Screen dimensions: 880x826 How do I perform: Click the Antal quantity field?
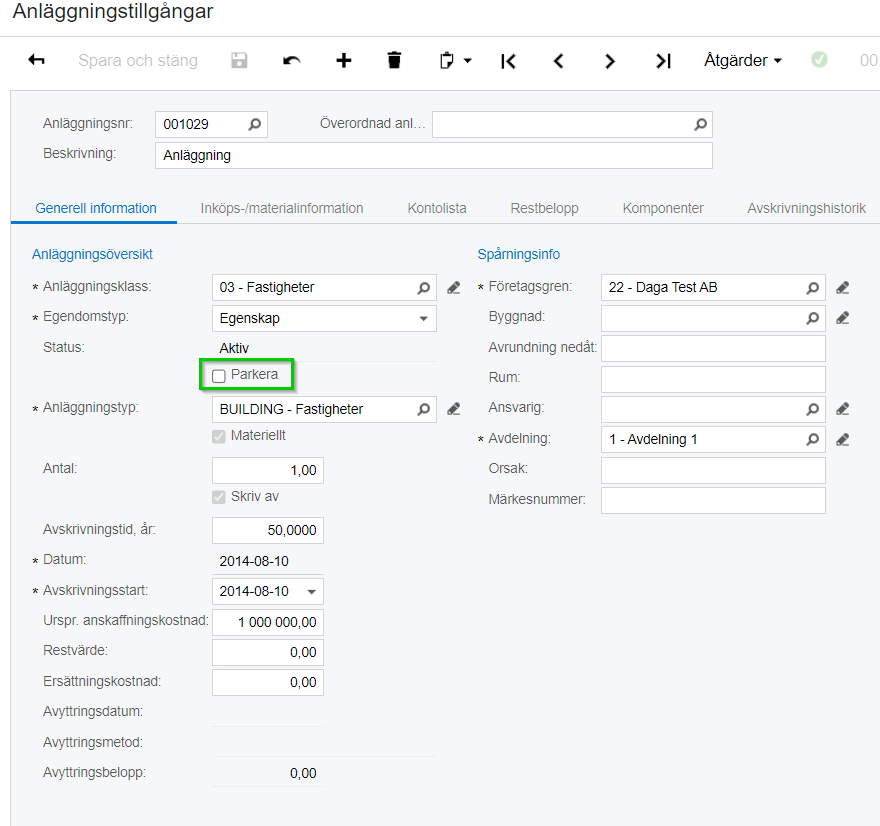(x=268, y=470)
